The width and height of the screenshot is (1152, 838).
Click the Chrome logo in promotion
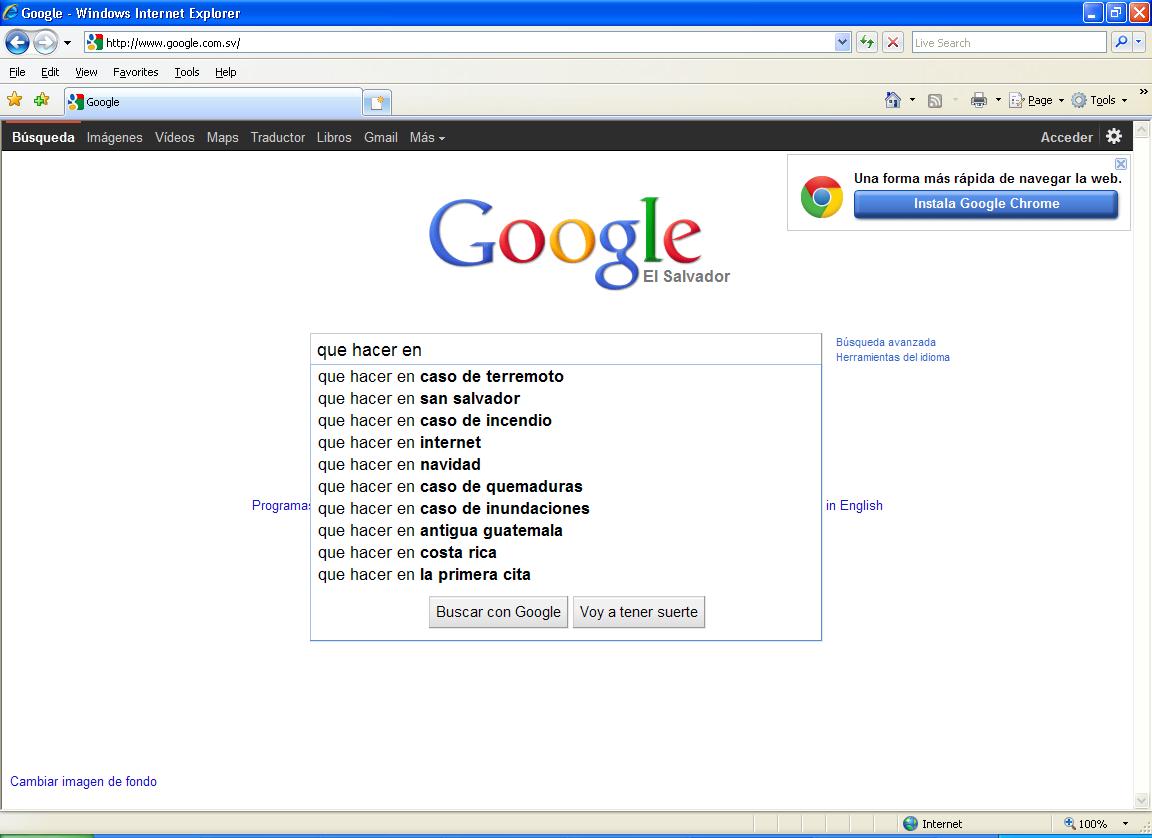click(x=821, y=197)
